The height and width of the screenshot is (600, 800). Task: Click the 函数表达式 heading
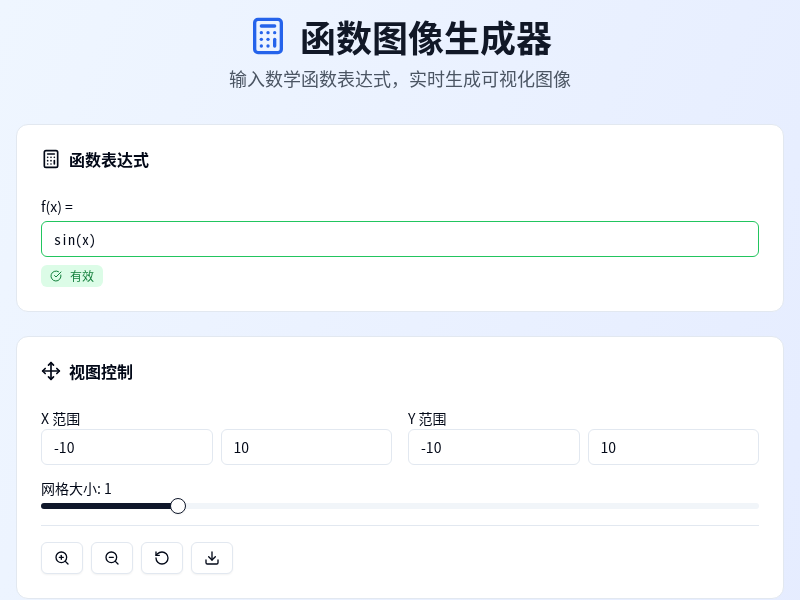click(x=109, y=160)
